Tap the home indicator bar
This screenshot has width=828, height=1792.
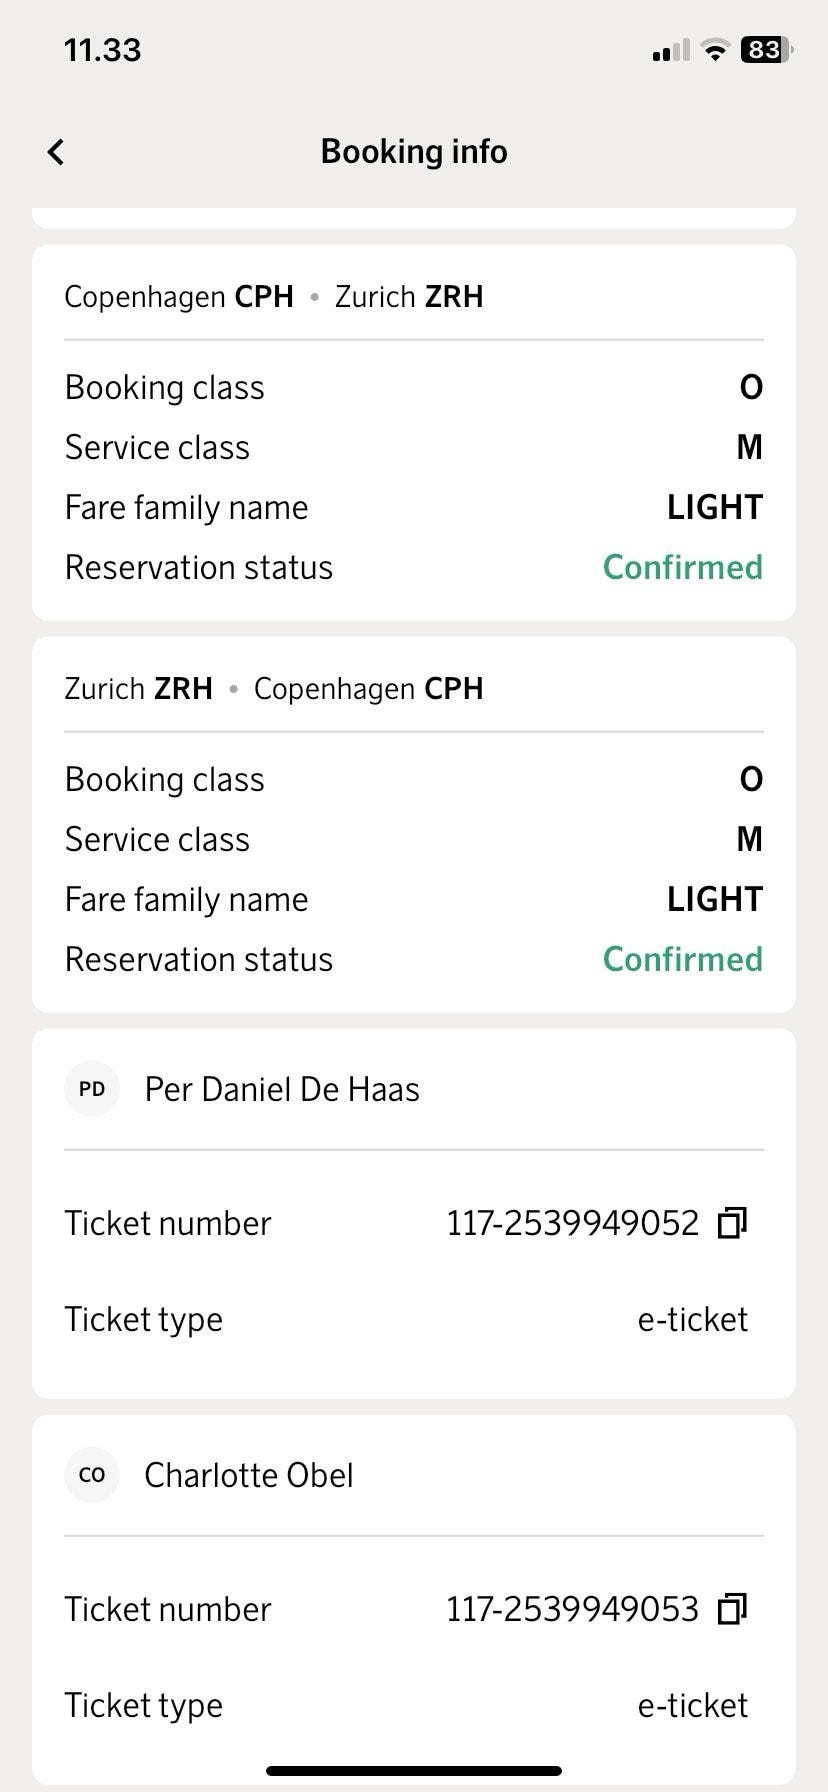pyautogui.click(x=414, y=1771)
